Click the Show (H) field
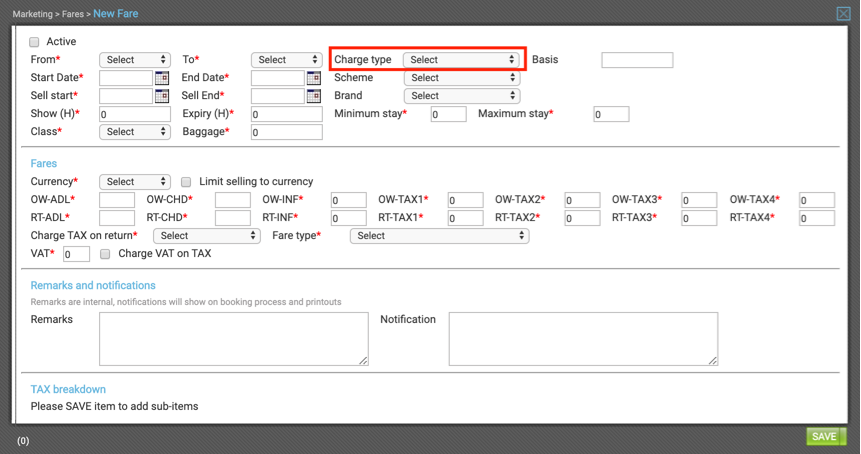This screenshot has width=861, height=454. [x=135, y=114]
